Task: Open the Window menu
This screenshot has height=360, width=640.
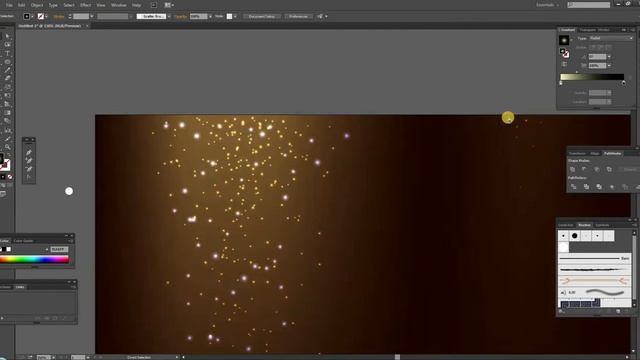Action: (119, 5)
